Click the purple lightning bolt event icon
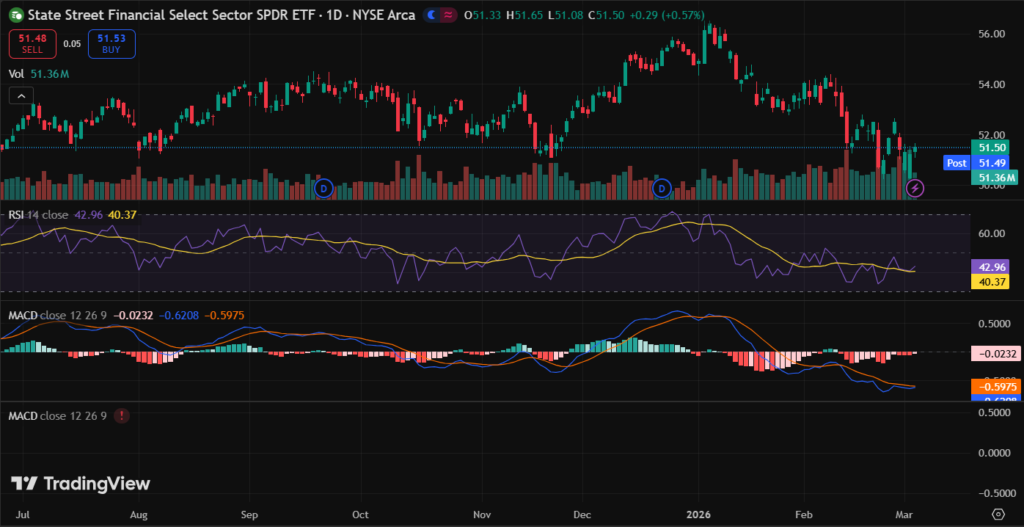Screen dimensions: 1024x527 [914, 187]
